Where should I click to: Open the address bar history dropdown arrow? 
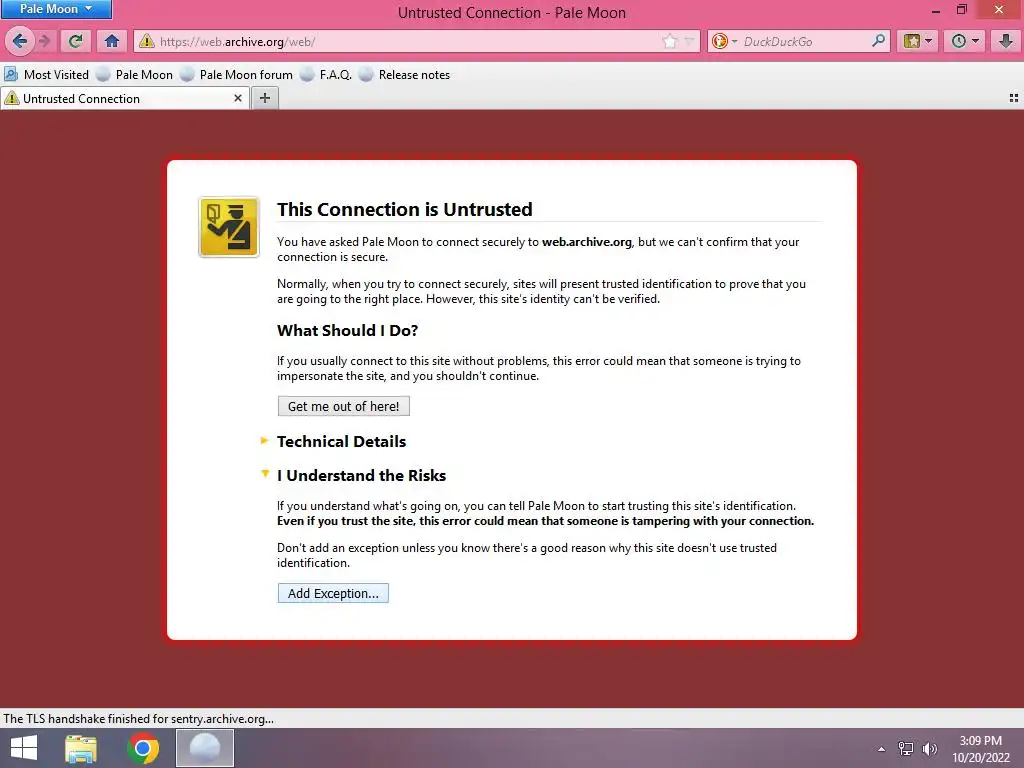coord(689,42)
